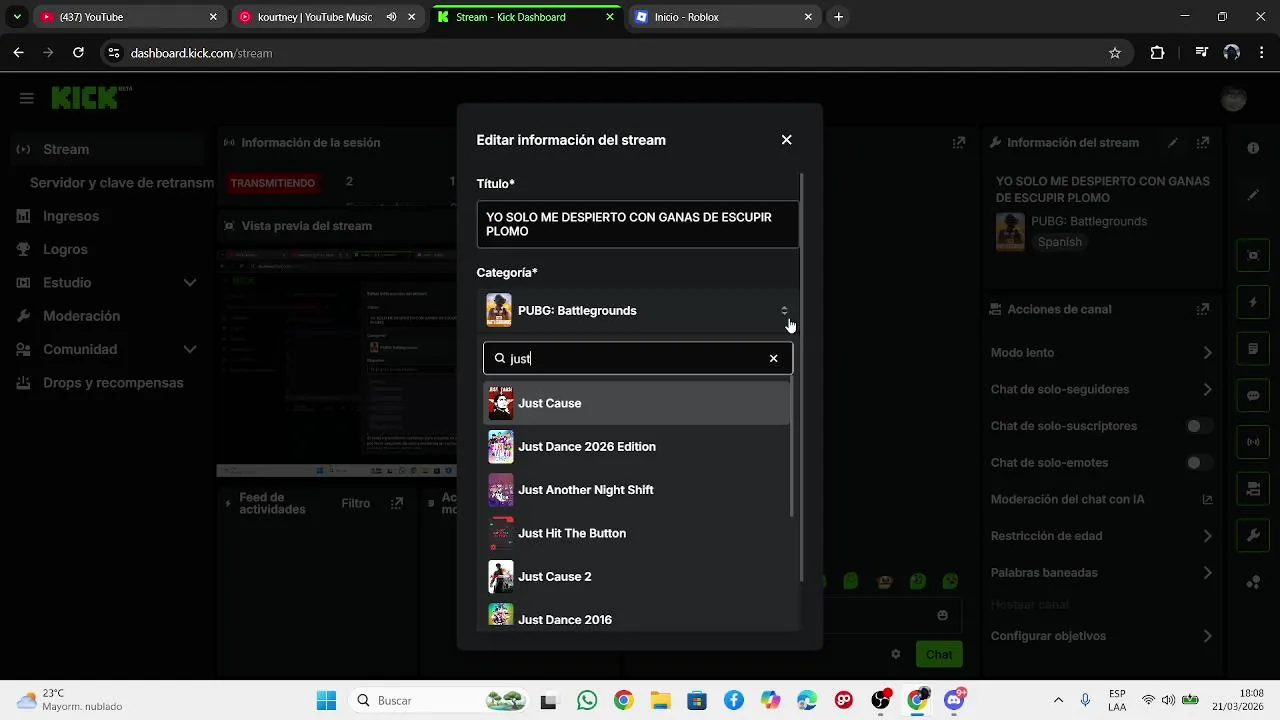Image resolution: width=1280 pixels, height=720 pixels.
Task: Bookmark this page with the star icon
Action: (1115, 53)
